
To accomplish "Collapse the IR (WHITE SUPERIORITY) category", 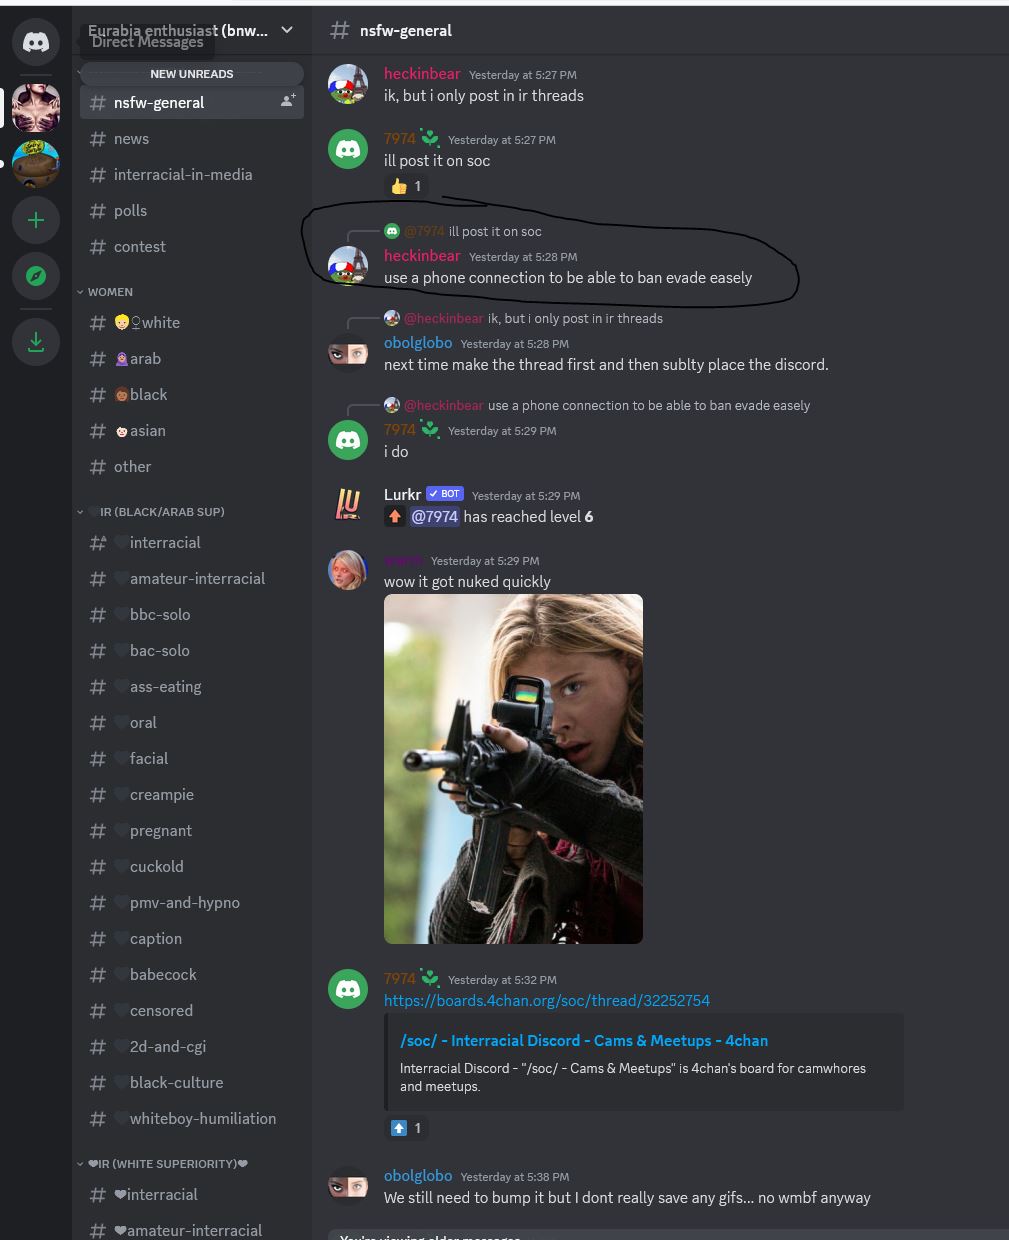I will [x=162, y=1164].
